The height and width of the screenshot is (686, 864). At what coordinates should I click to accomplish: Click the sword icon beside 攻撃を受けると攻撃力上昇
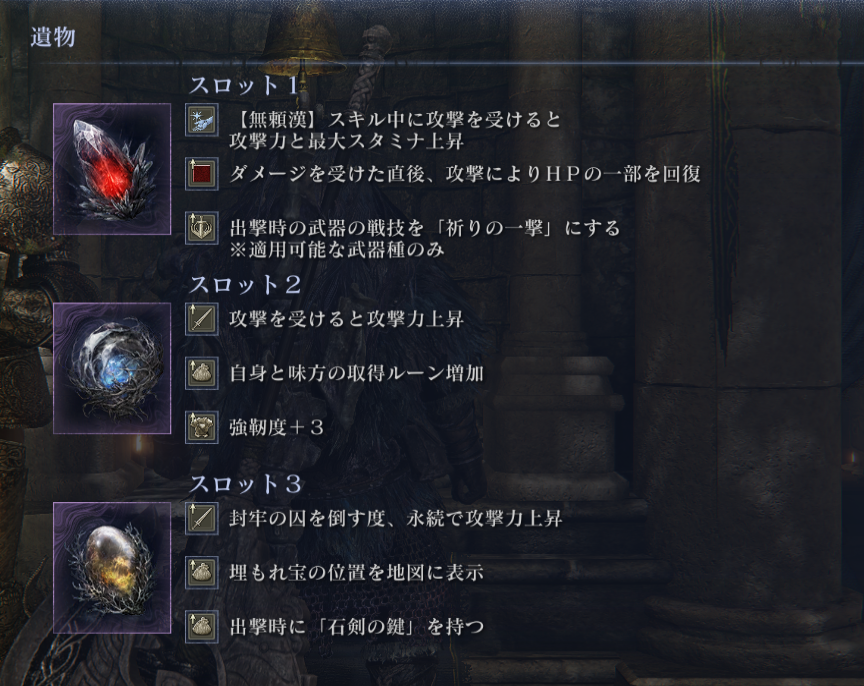202,319
